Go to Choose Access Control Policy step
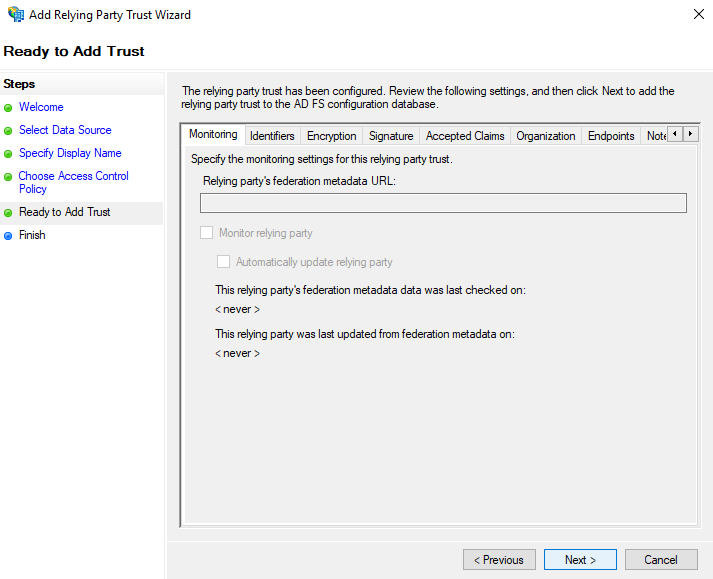The image size is (713, 579). click(x=74, y=182)
